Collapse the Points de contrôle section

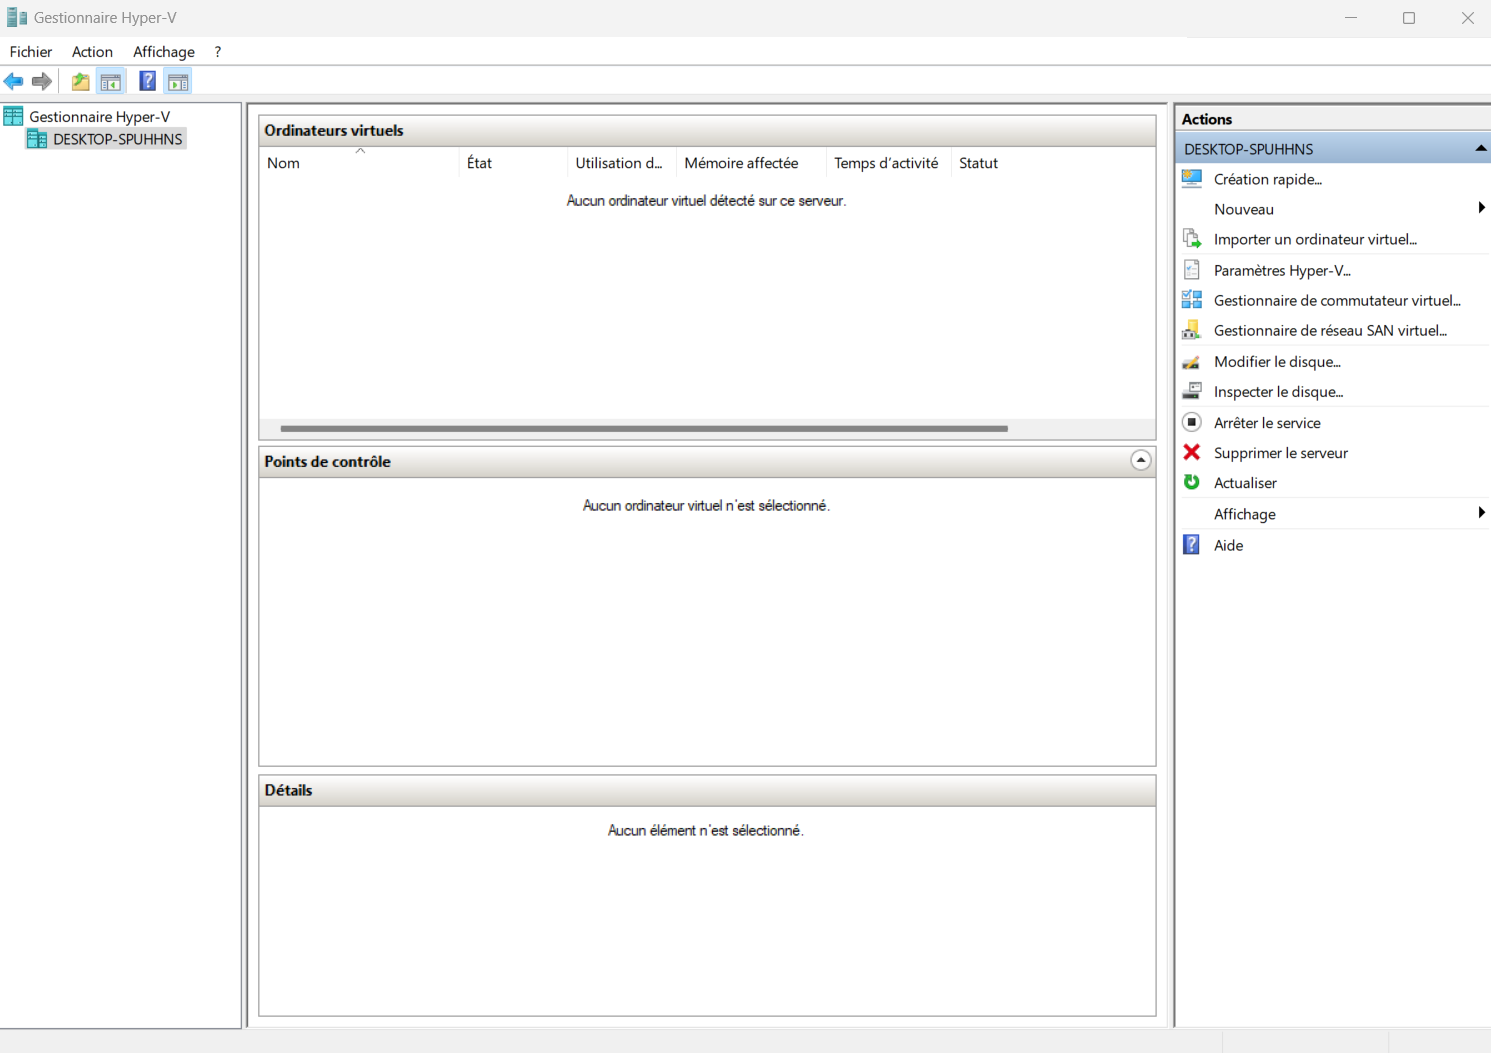[1140, 461]
